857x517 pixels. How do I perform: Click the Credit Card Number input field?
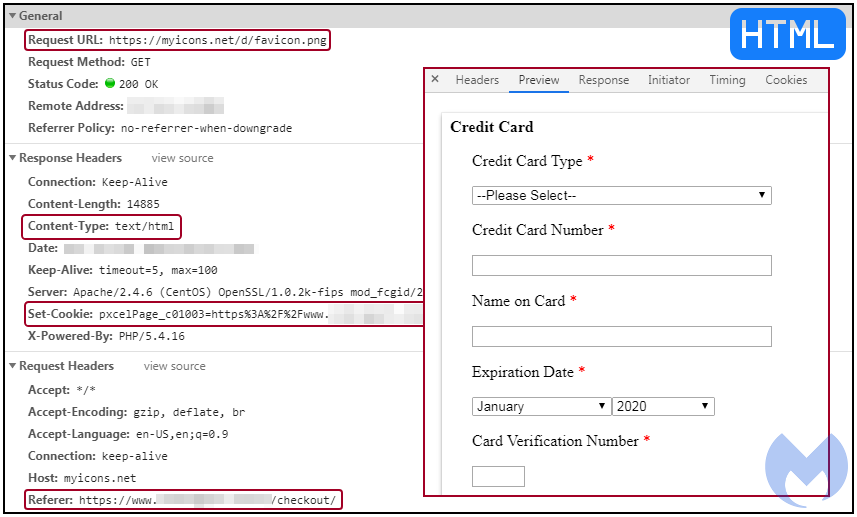(621, 265)
